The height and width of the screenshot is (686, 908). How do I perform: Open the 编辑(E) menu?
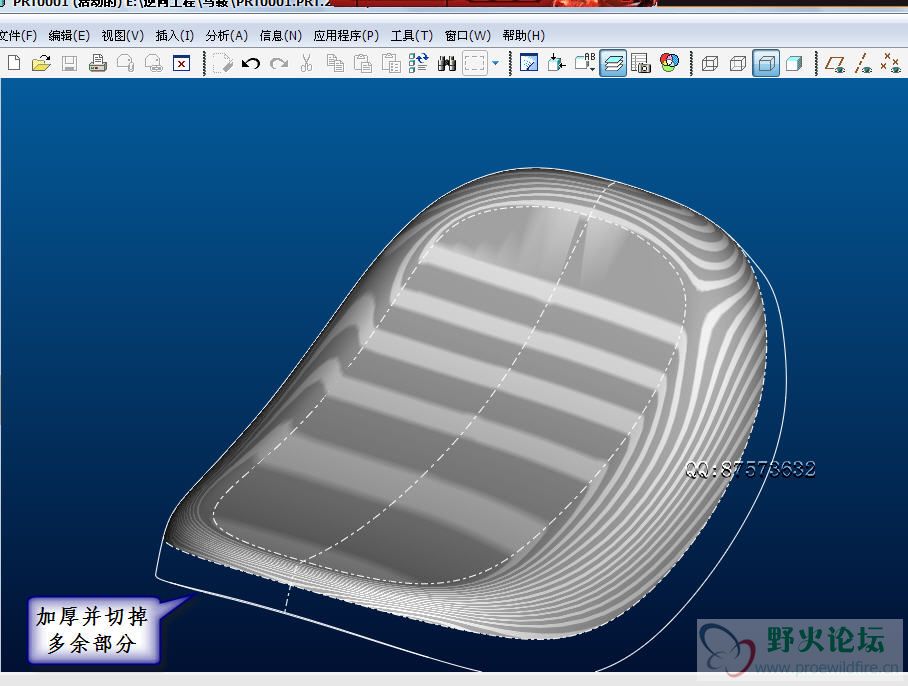click(x=69, y=36)
